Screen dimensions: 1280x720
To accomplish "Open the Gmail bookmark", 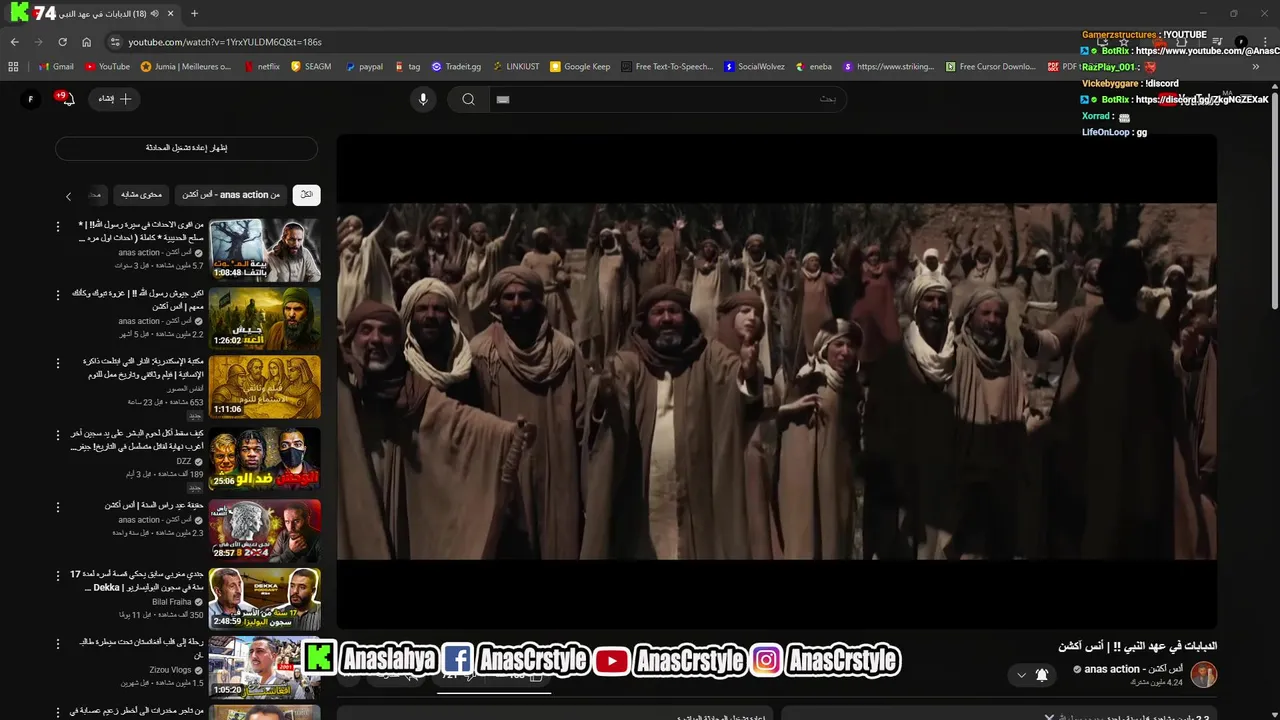I will tap(56, 67).
